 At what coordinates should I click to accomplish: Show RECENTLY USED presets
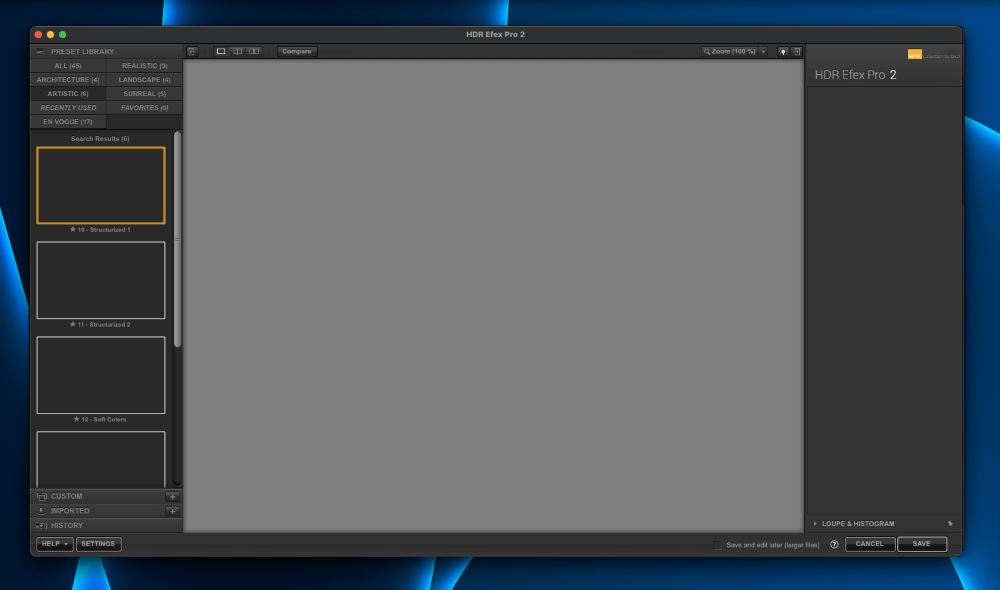click(x=68, y=108)
